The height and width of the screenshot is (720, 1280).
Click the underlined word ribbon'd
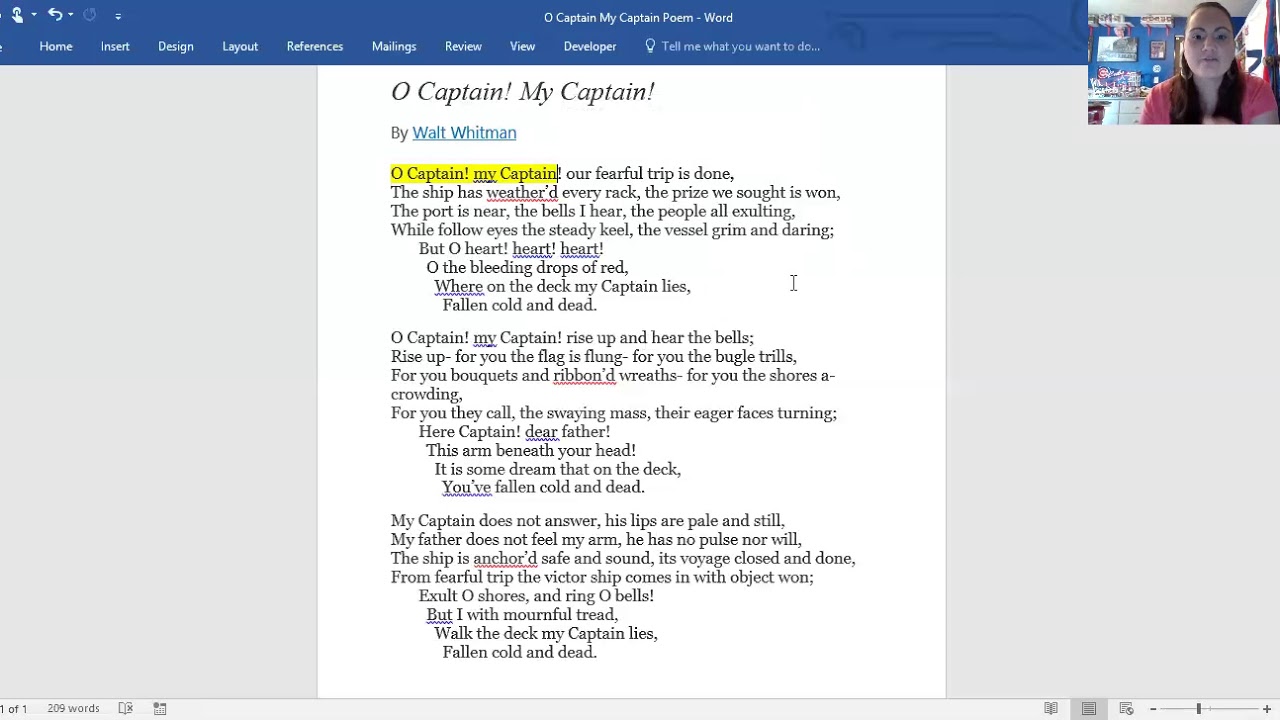pos(584,375)
